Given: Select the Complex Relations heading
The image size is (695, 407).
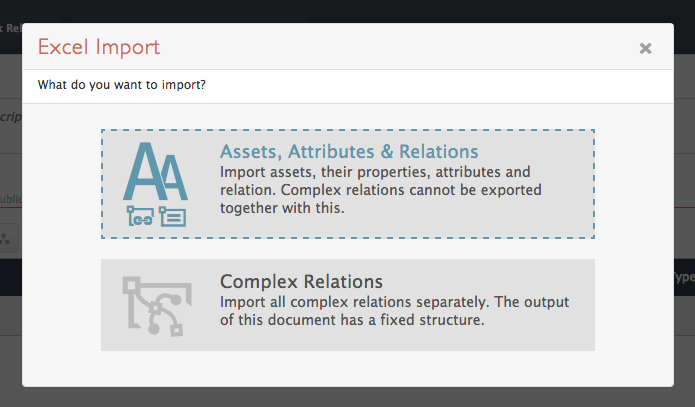Looking at the screenshot, I should pos(301,282).
